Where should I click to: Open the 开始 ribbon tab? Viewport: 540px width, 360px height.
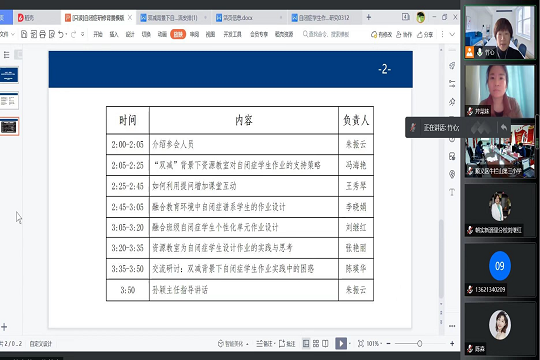98,34
